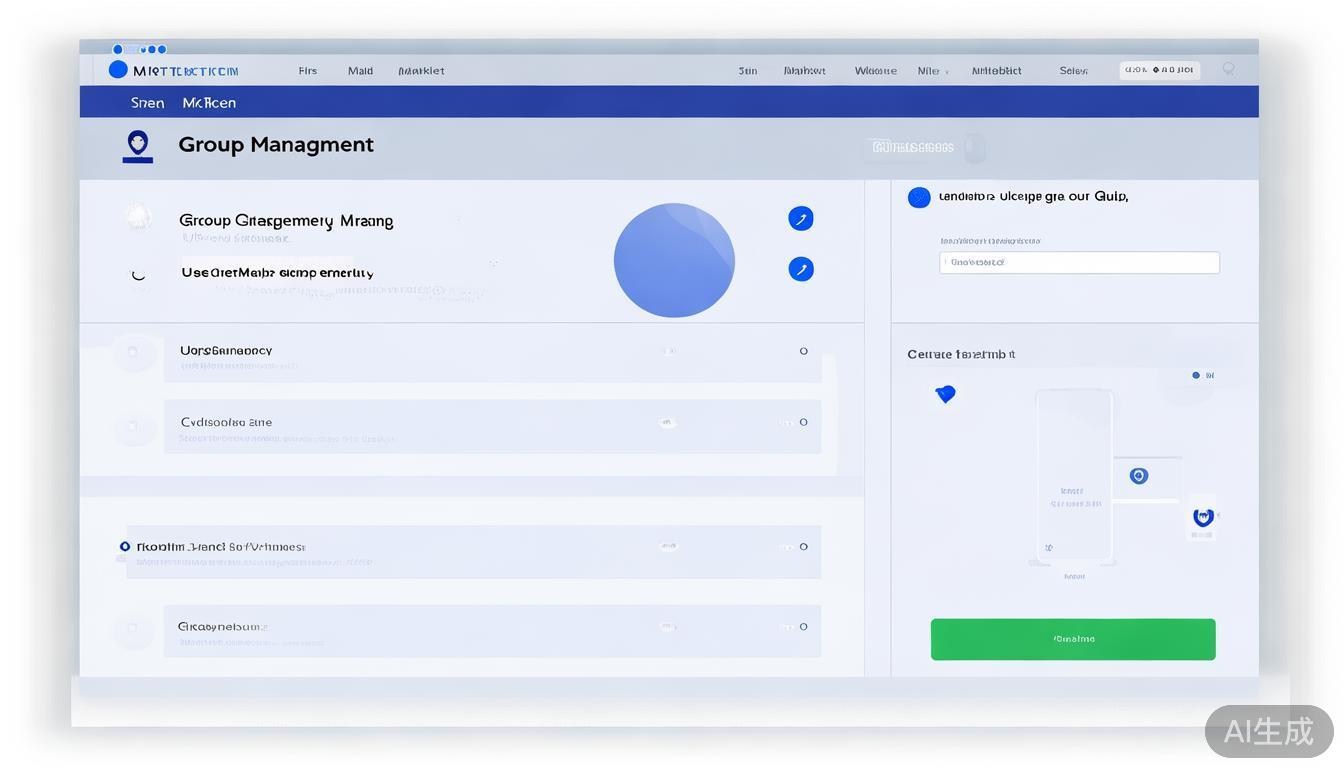The width and height of the screenshot is (1344, 768).
Task: Select the Snen tab in blue bar
Action: point(147,103)
